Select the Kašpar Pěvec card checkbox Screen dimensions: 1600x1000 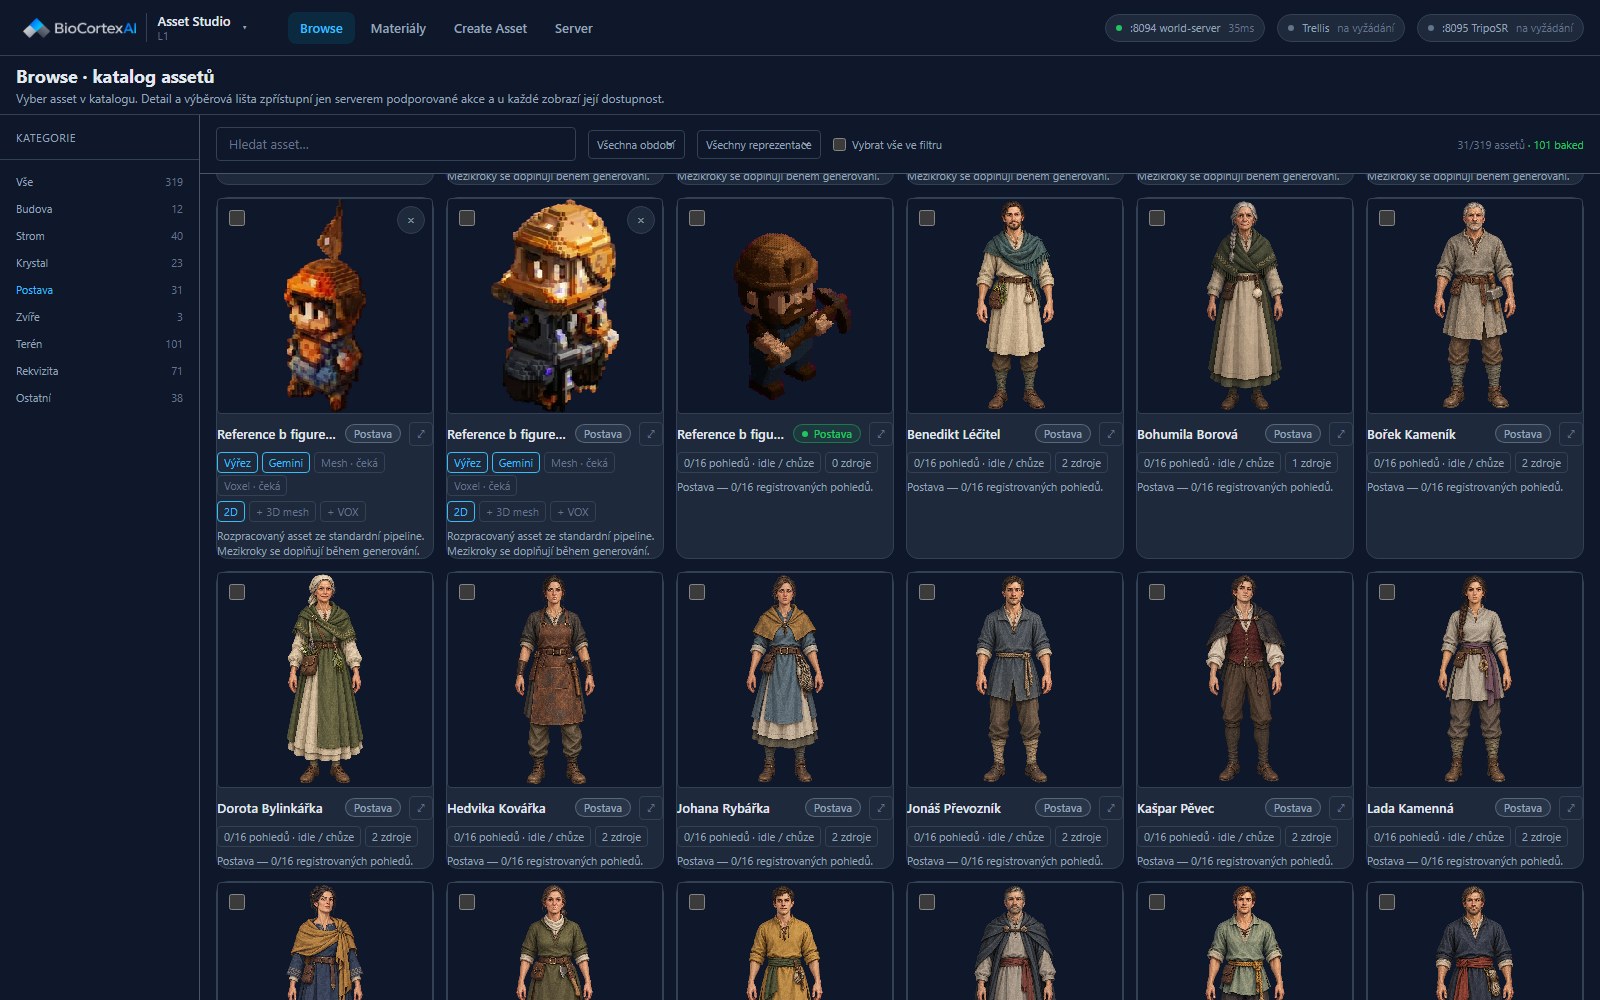[1157, 592]
